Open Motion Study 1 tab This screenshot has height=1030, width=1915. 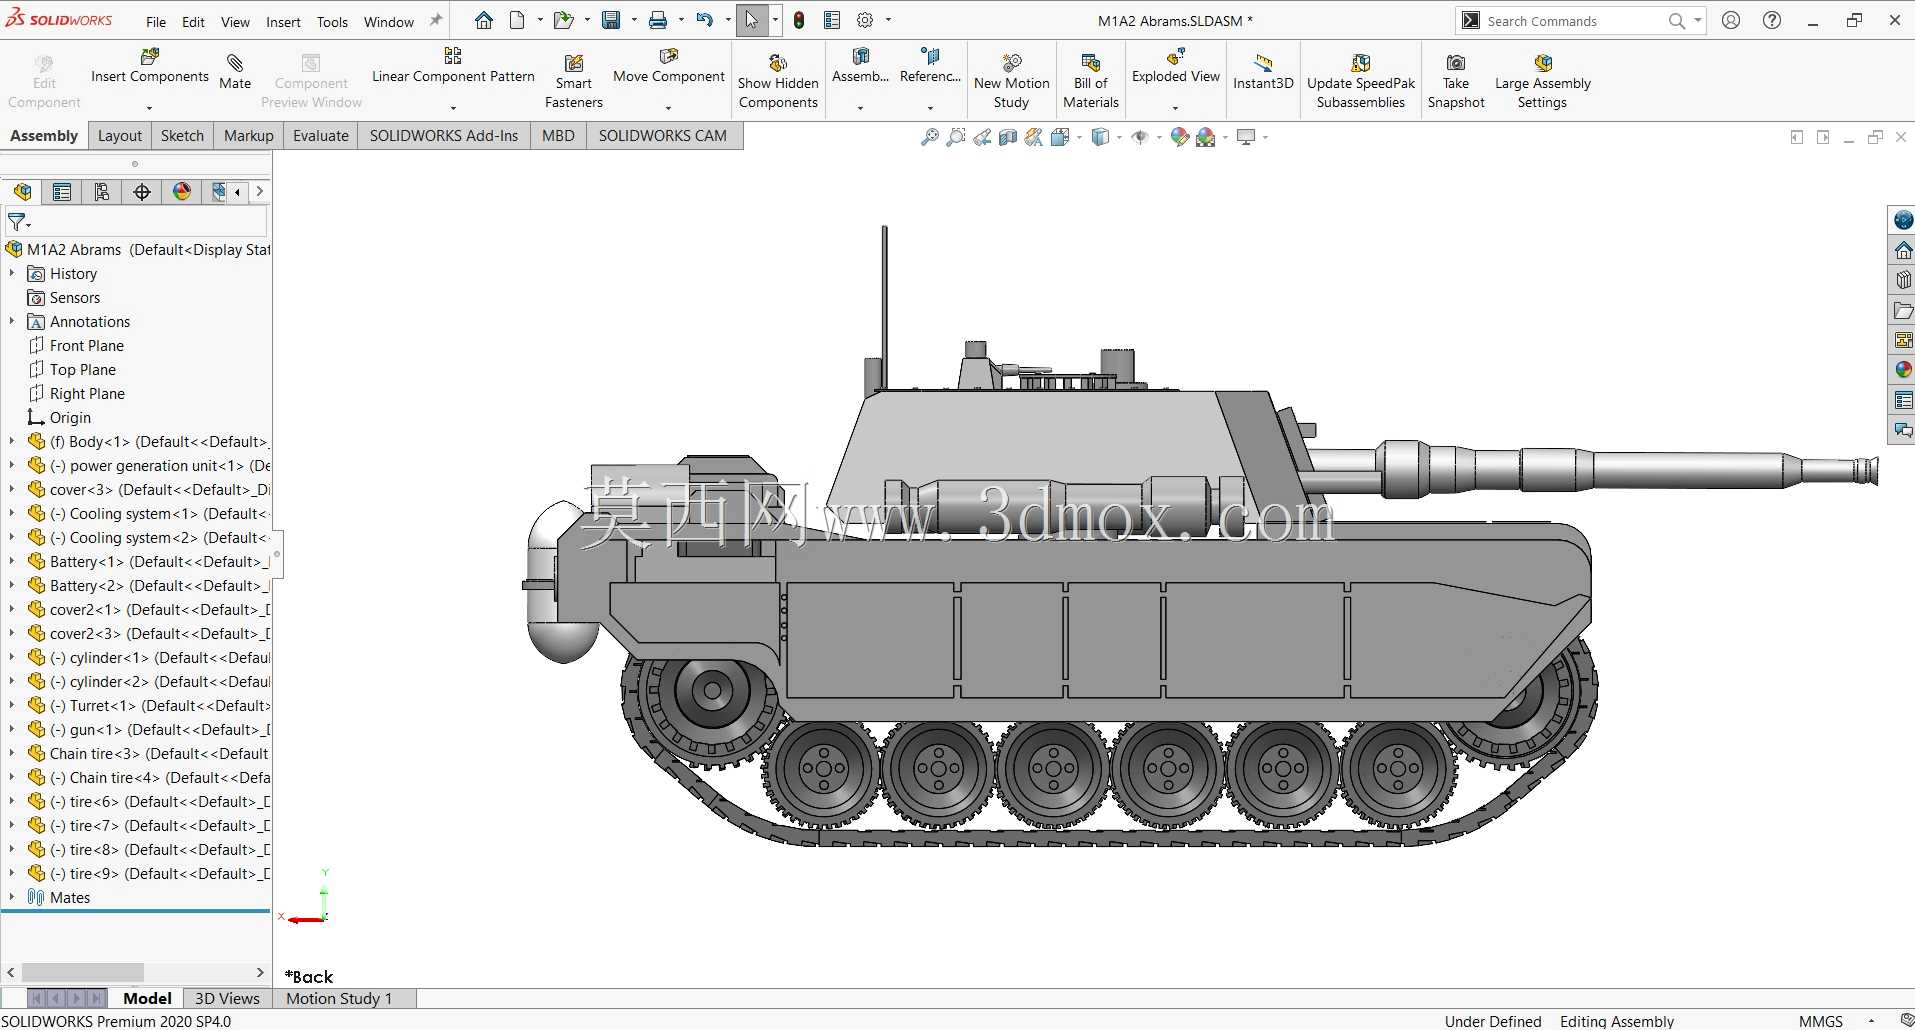(x=339, y=998)
